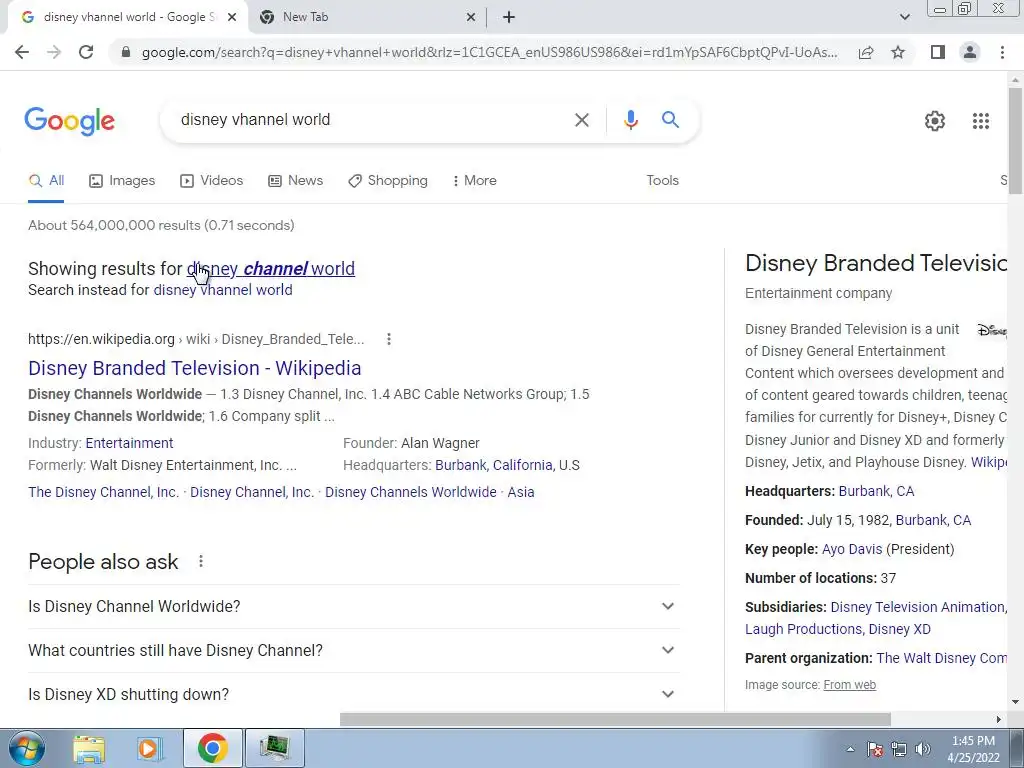
Task: Click the vertical page scrollbar thumb
Action: (x=1015, y=141)
